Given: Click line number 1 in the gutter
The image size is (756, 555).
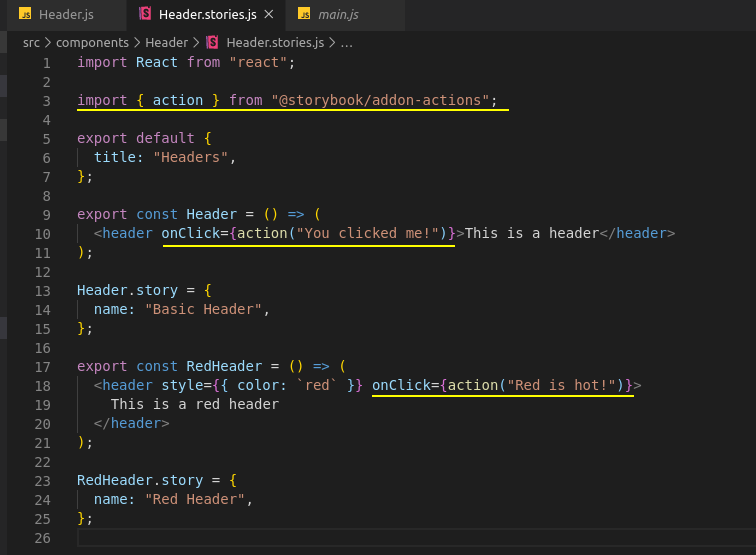Looking at the screenshot, I should [x=46, y=63].
